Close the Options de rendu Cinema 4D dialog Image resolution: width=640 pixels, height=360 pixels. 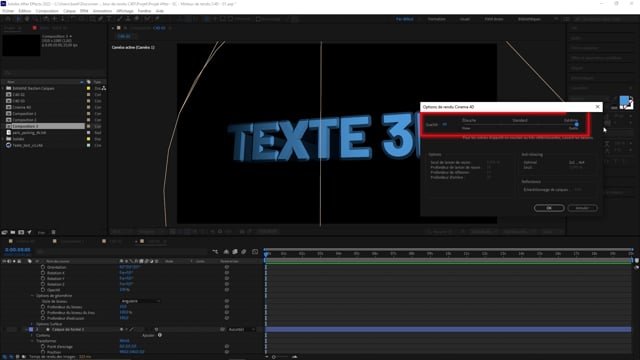coord(598,107)
